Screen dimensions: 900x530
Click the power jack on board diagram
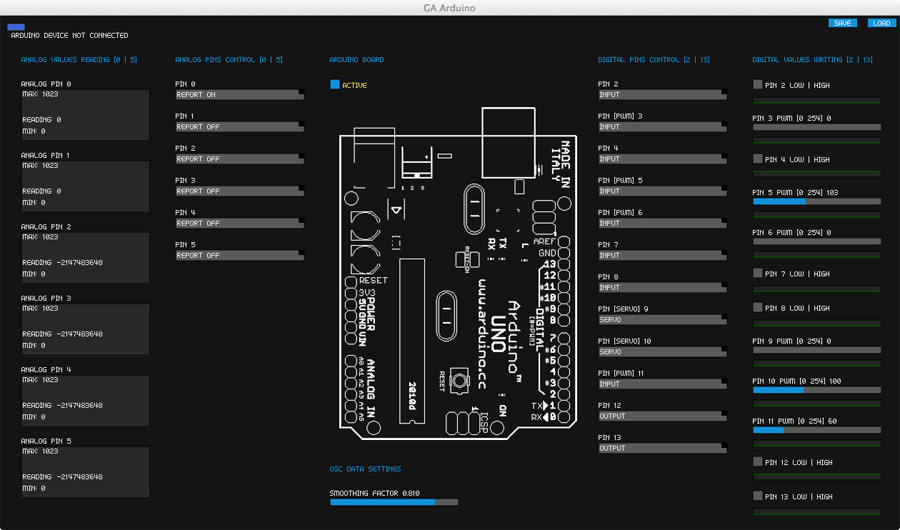374,158
